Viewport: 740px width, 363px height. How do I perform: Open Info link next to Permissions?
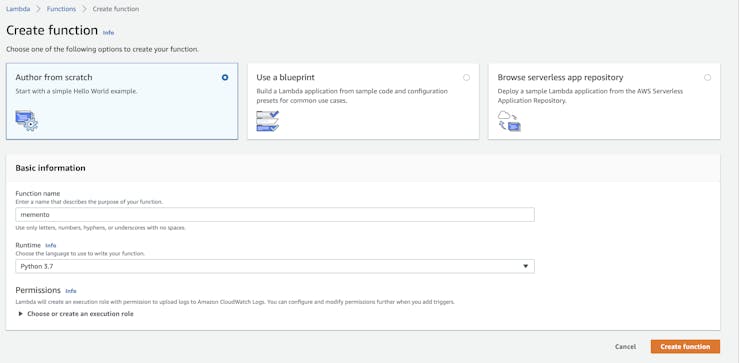(x=71, y=291)
